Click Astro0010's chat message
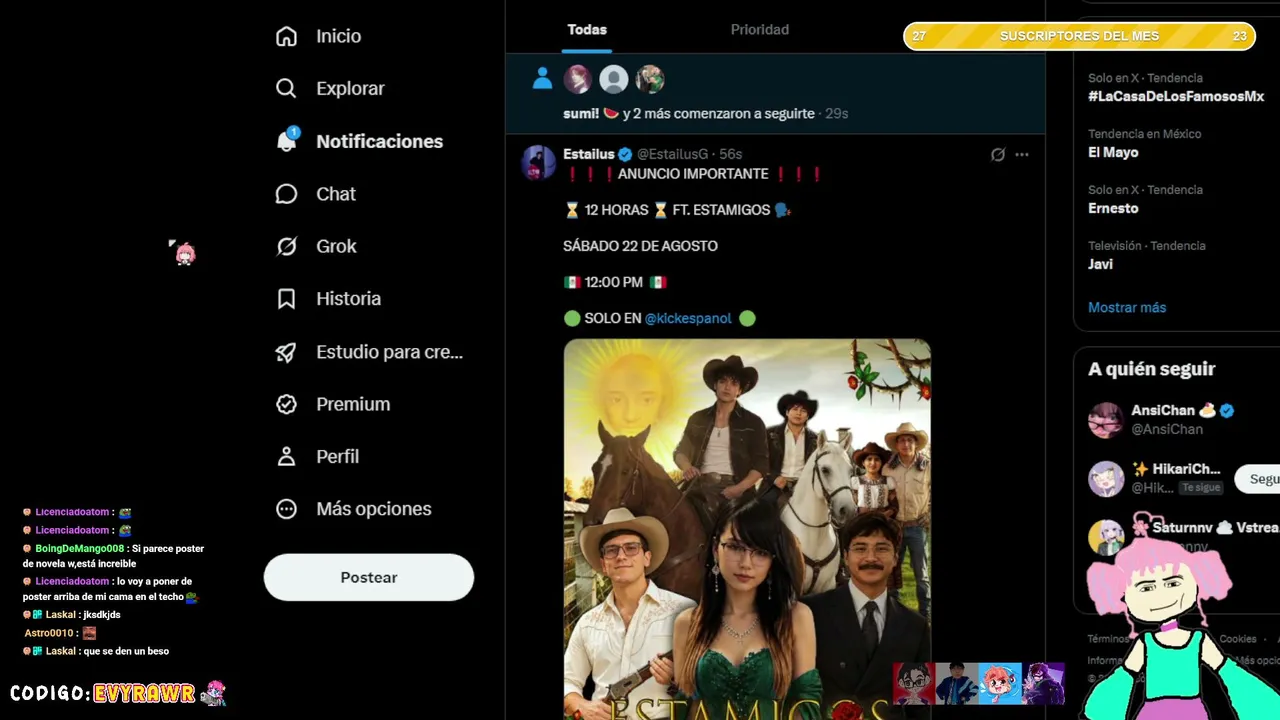1280x720 pixels. tap(61, 633)
